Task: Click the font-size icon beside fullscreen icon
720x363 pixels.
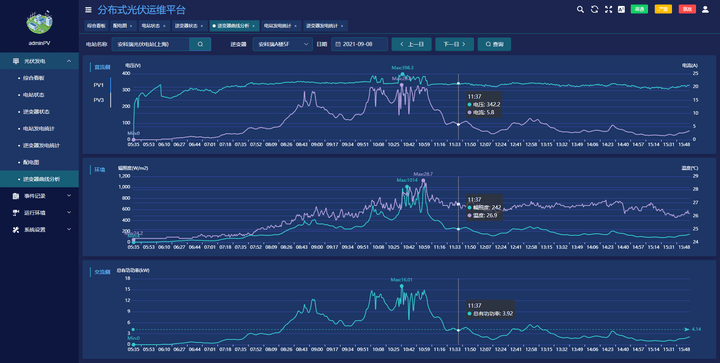Action: point(621,9)
